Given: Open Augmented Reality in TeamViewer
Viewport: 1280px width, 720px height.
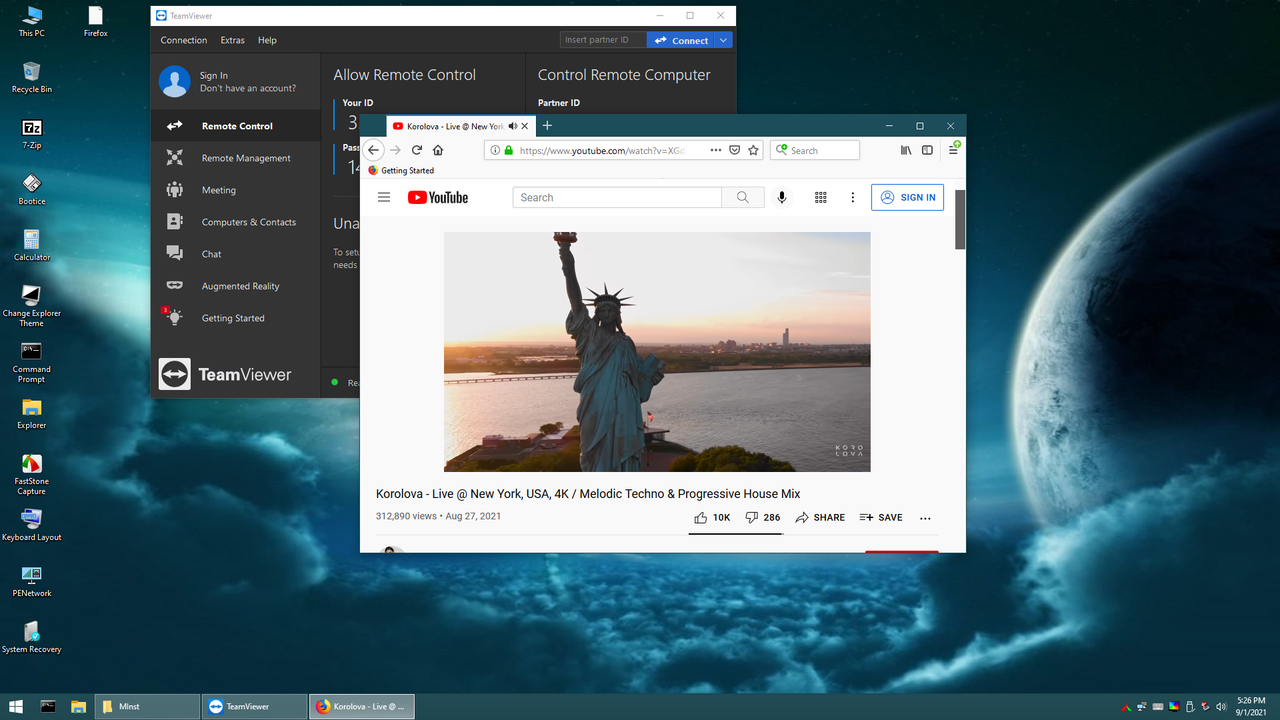Looking at the screenshot, I should tap(236, 286).
